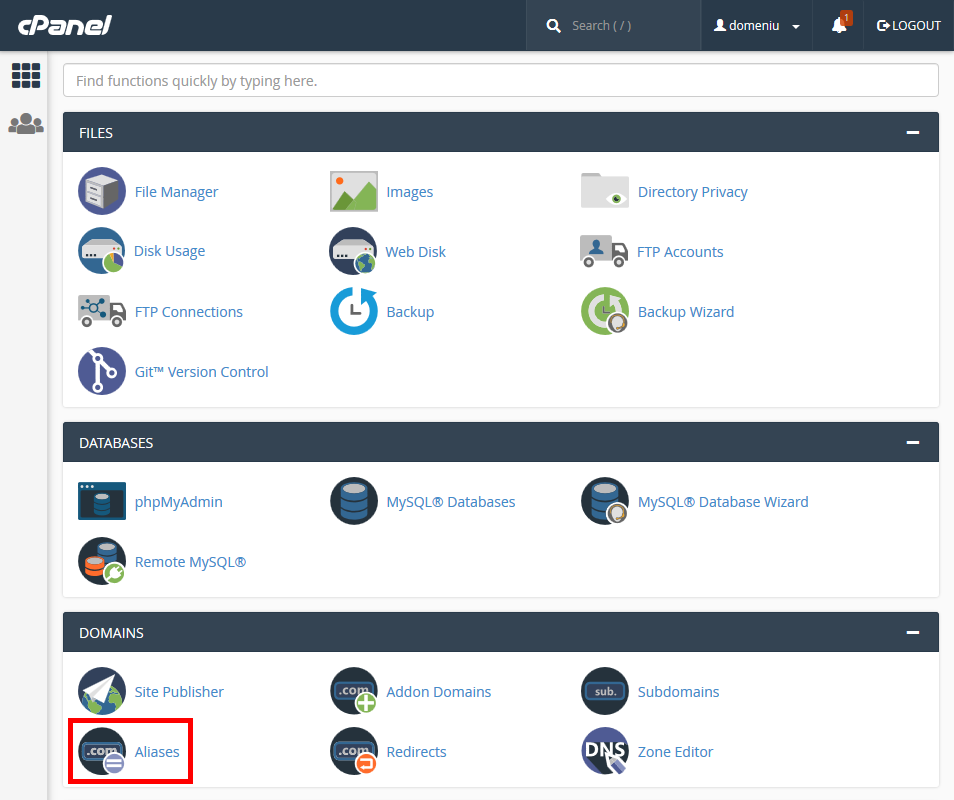The height and width of the screenshot is (800, 954).
Task: Click the DNS Zone Editor icon
Action: click(605, 751)
